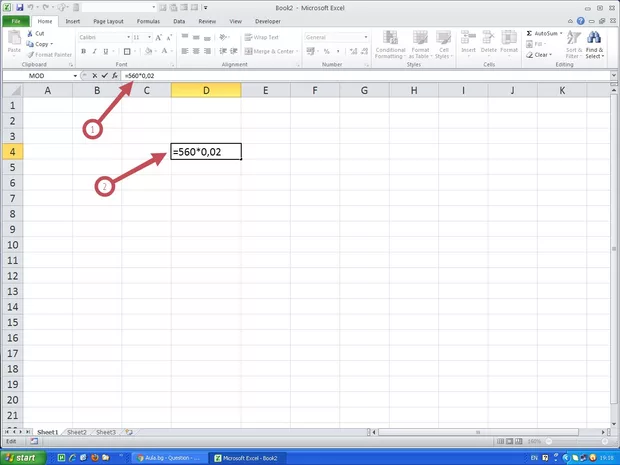
Task: Click the Insert Function fx icon
Action: click(115, 76)
